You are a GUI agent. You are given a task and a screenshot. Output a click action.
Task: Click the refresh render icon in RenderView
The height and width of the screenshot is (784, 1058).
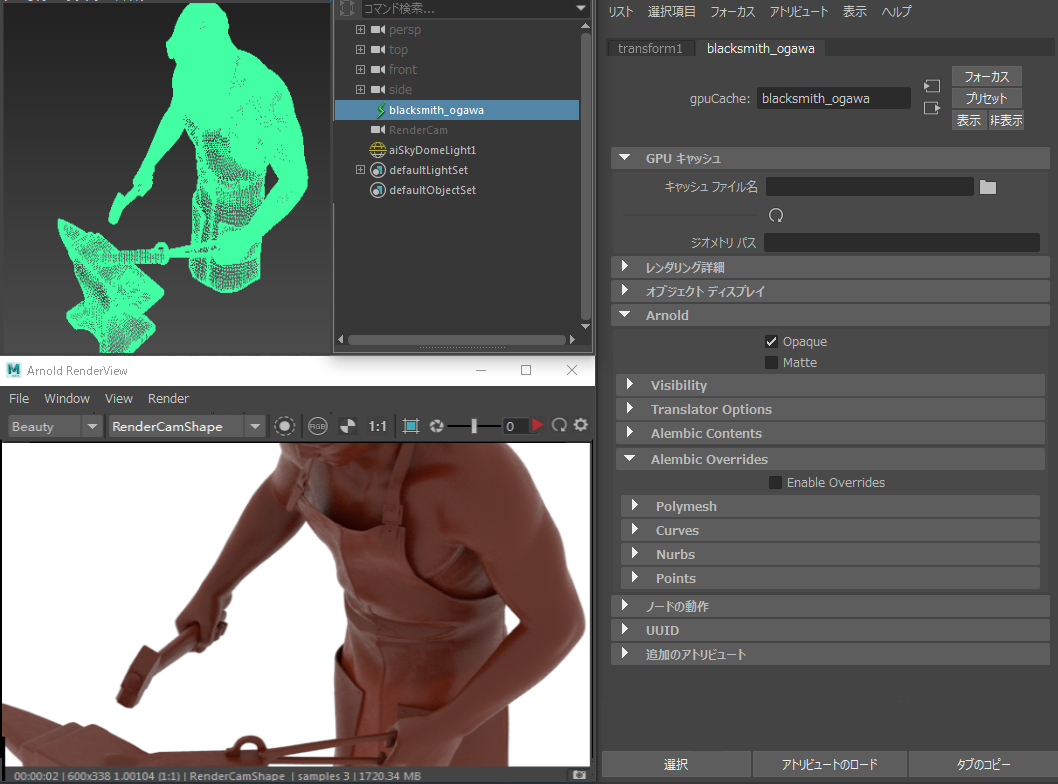tap(559, 425)
